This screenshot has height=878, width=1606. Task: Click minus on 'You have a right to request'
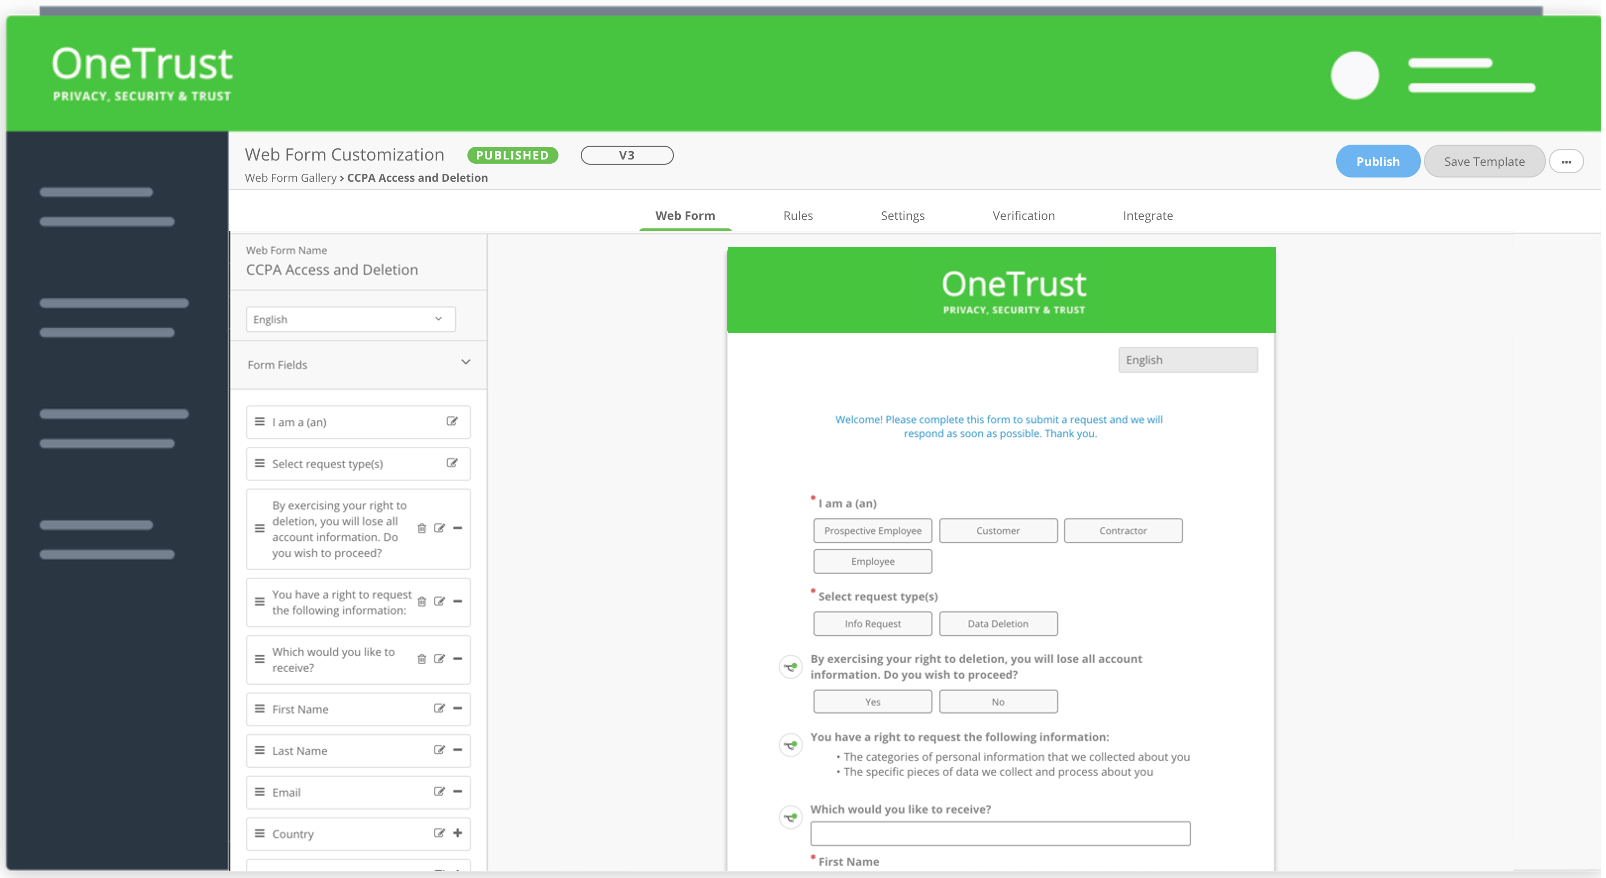point(458,601)
